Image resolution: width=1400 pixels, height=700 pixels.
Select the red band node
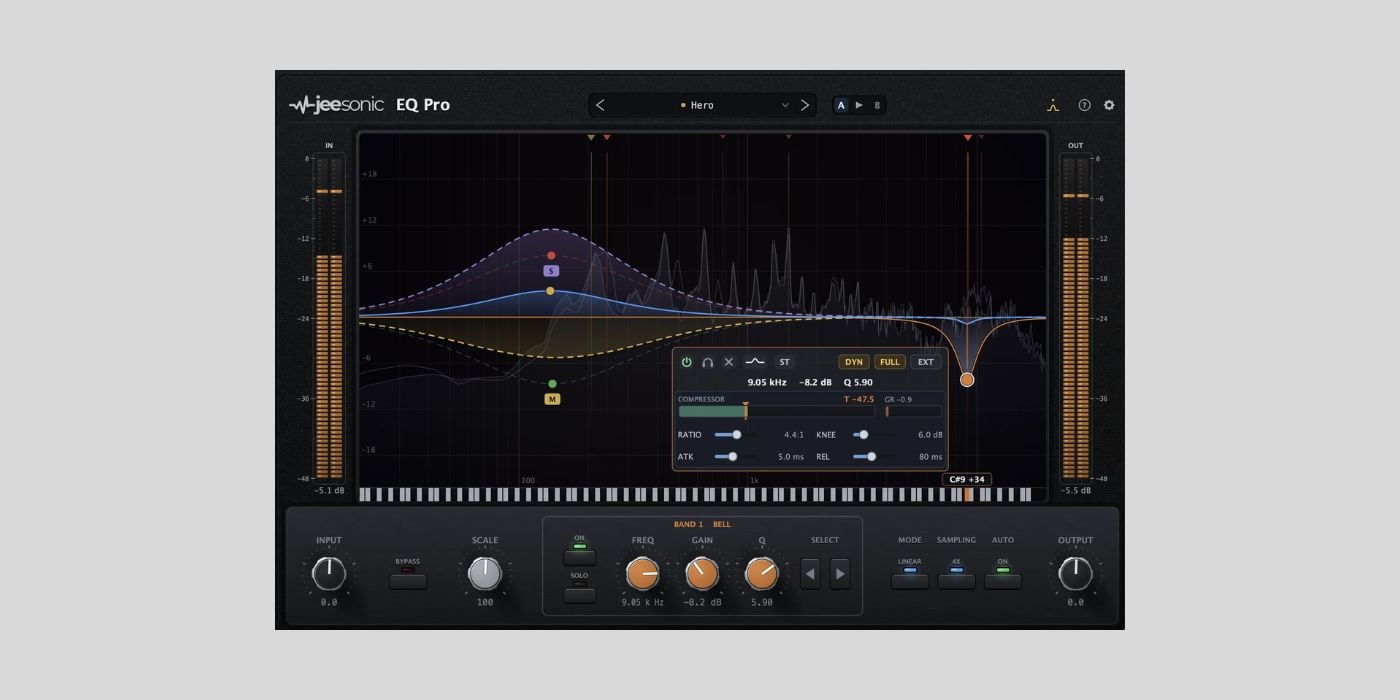click(x=551, y=256)
